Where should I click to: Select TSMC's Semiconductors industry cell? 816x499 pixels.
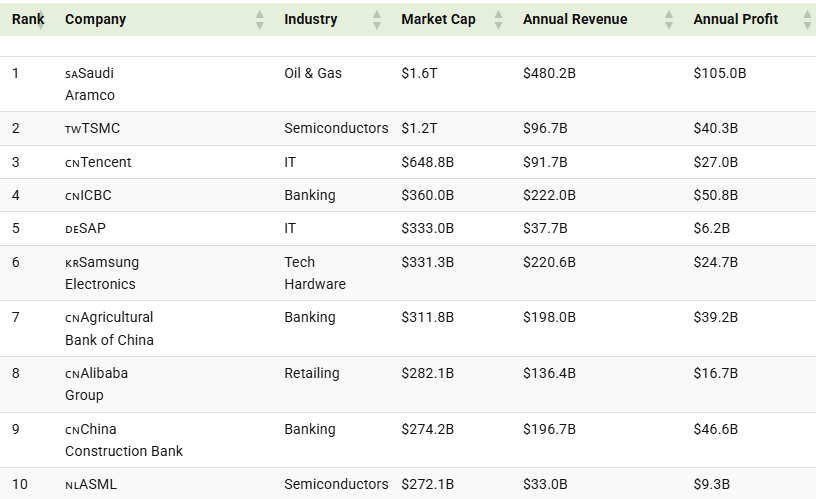pyautogui.click(x=336, y=129)
